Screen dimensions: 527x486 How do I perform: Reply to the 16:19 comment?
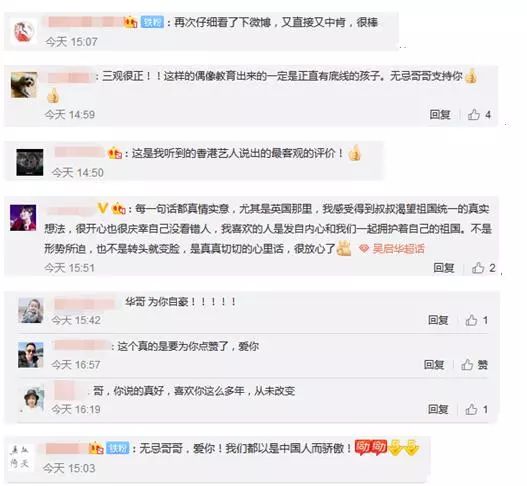pos(438,409)
